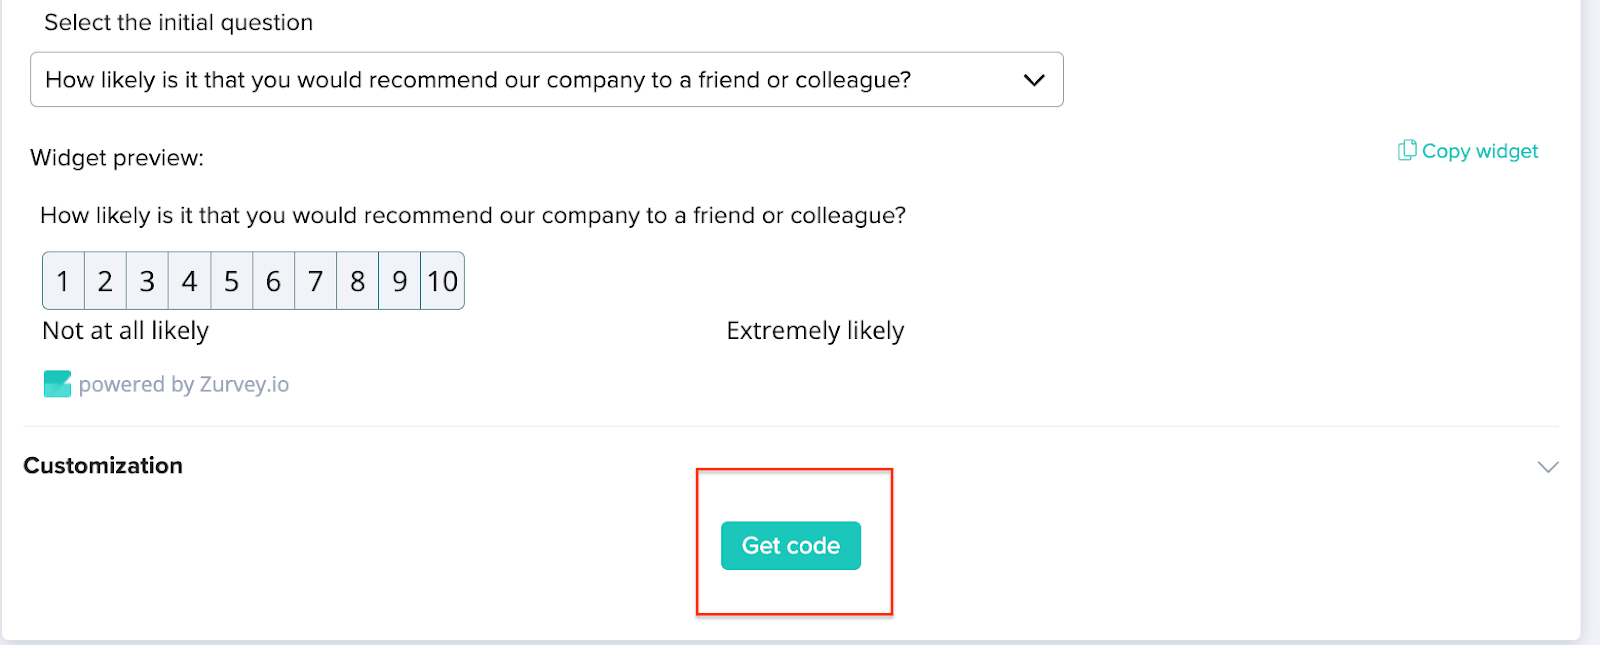The width and height of the screenshot is (1600, 645).
Task: Select rating 2 on the widget preview scale
Action: [x=105, y=281]
